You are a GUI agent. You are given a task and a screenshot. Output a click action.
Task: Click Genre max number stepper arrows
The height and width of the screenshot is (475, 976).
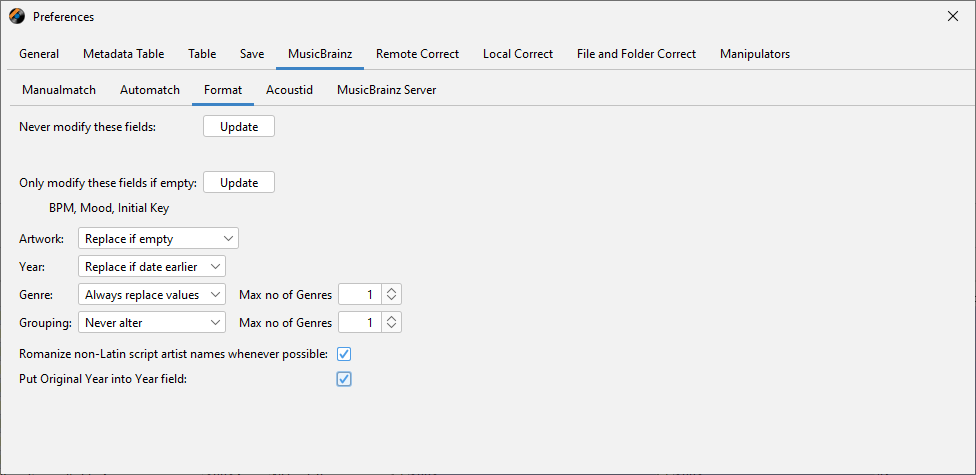click(392, 294)
